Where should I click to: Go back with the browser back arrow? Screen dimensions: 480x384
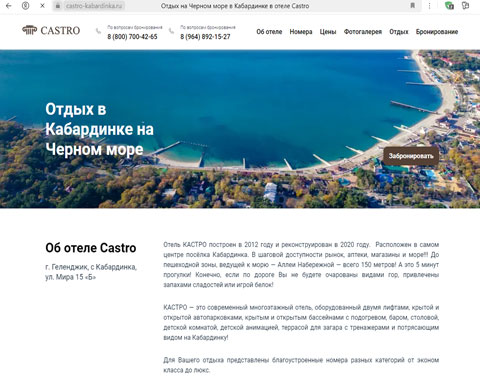9,6
